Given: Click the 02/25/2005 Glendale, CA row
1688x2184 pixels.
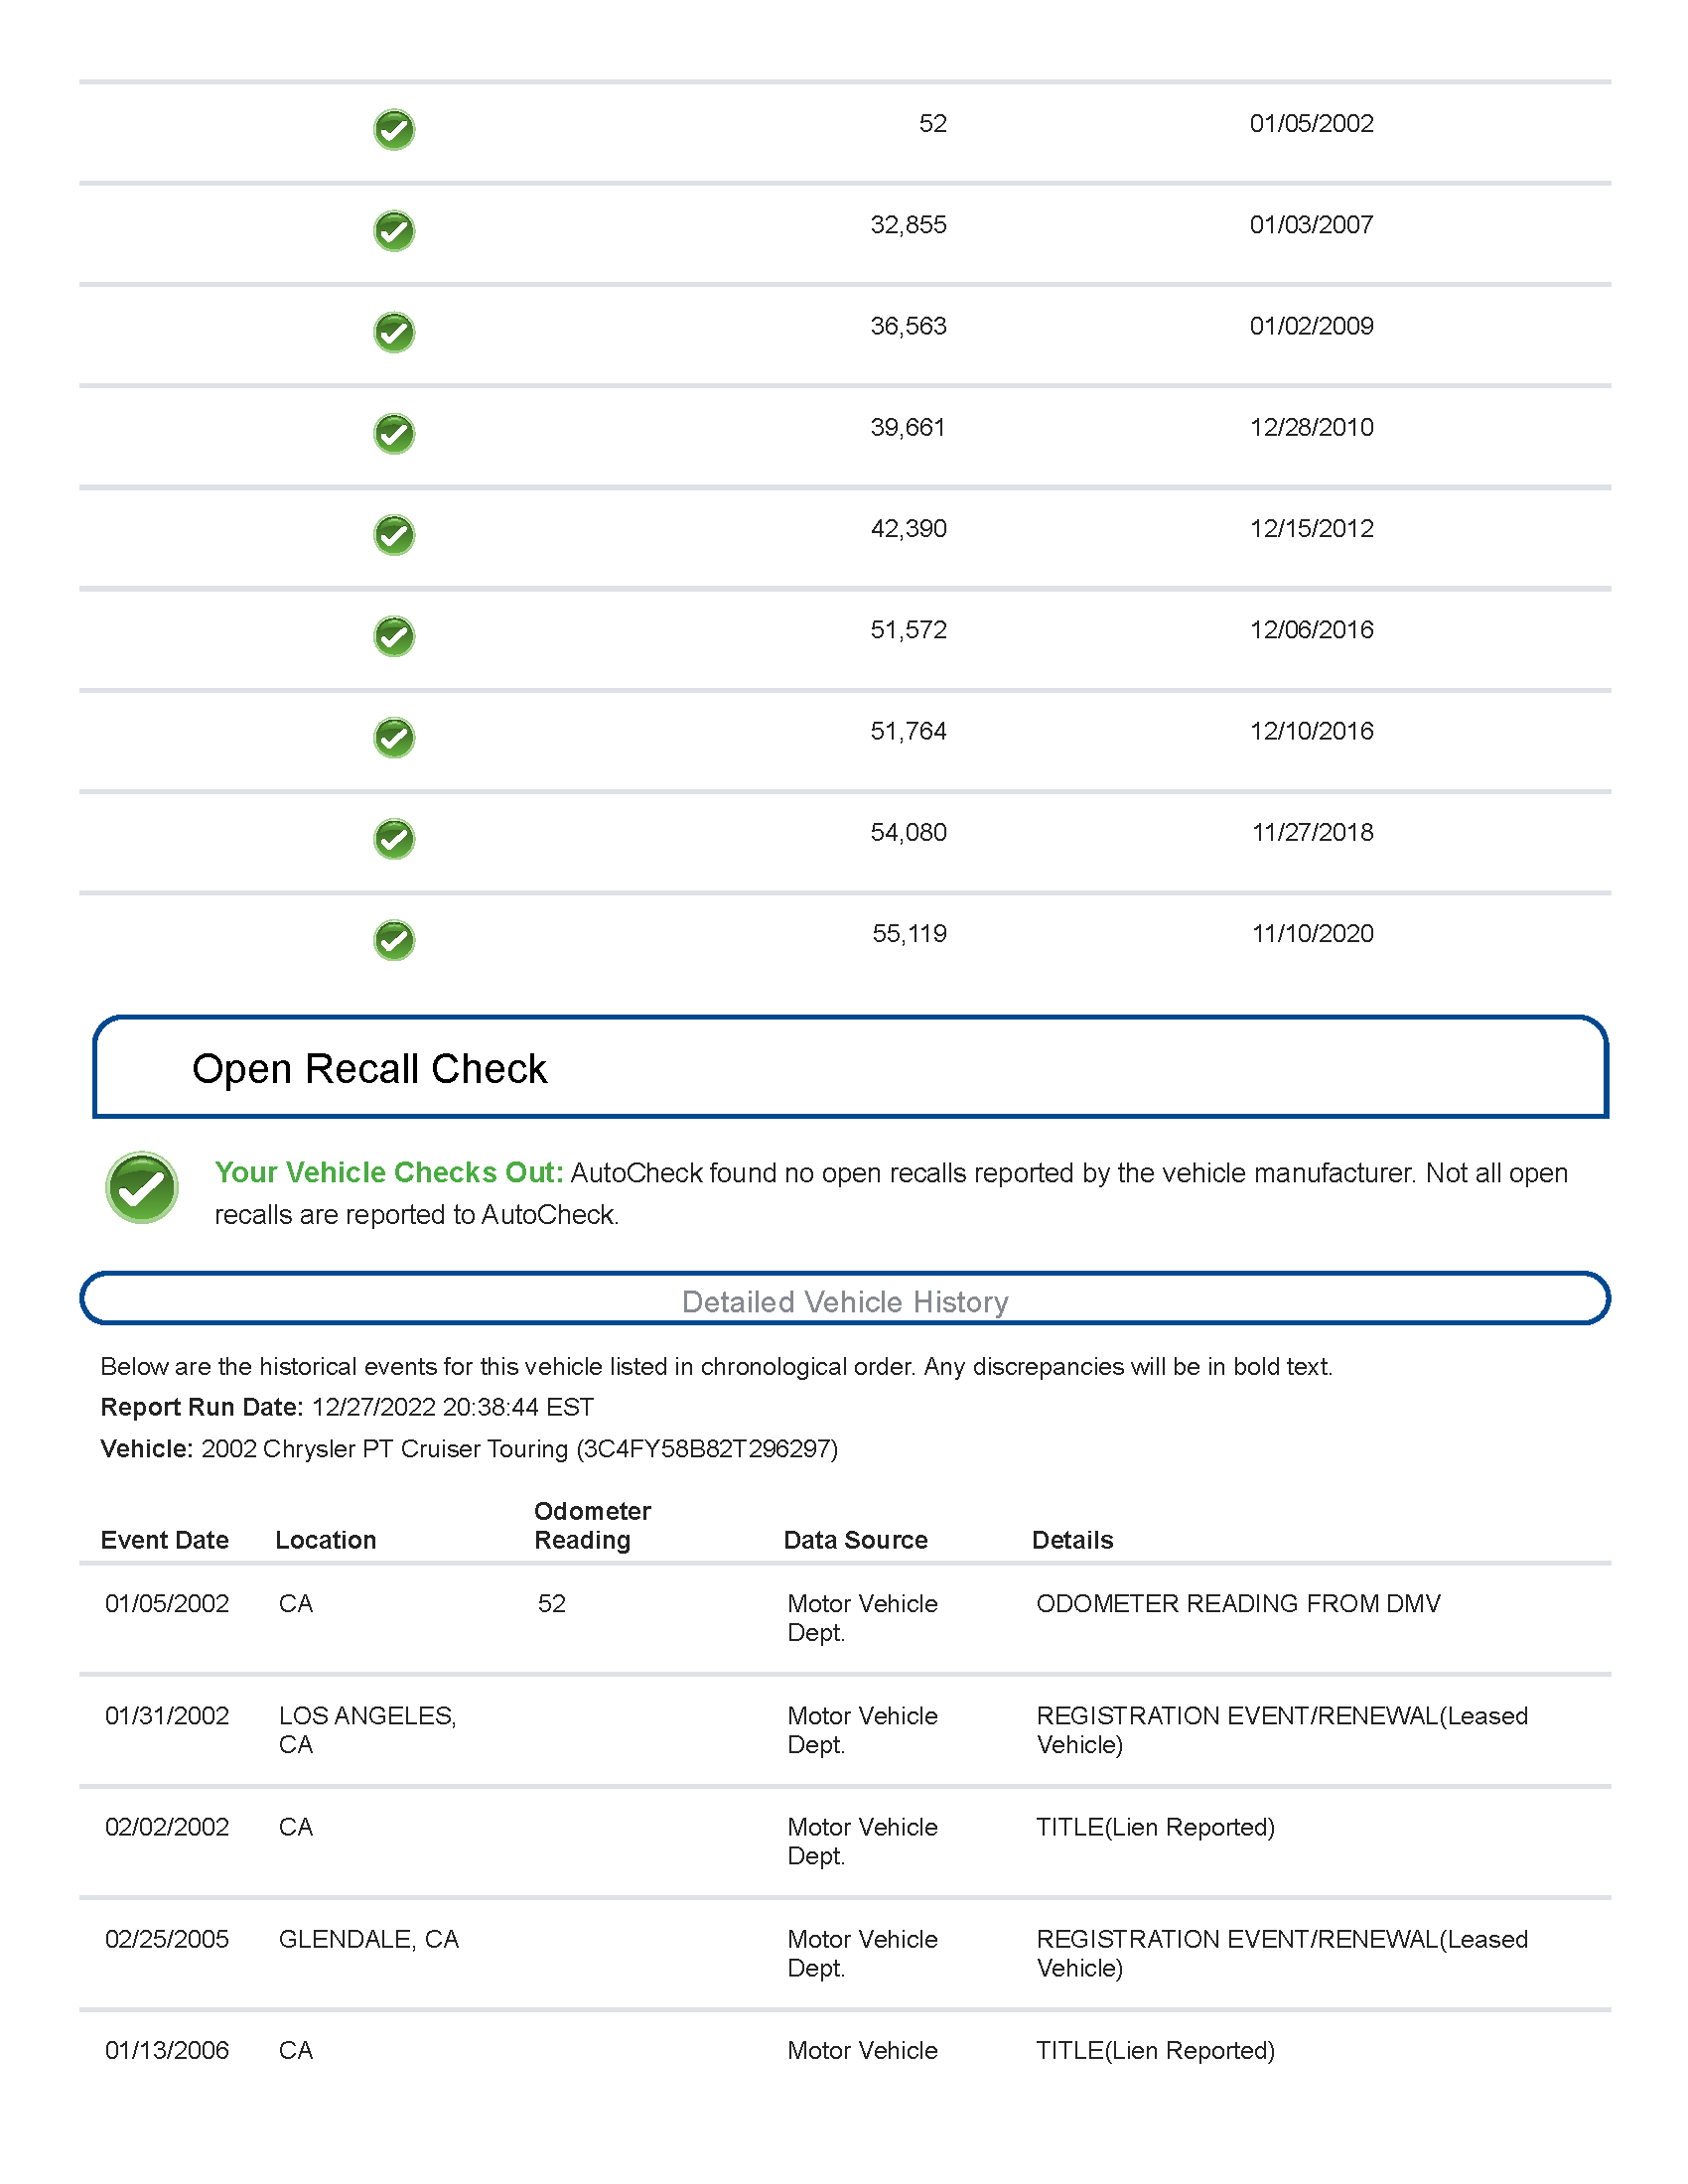Looking at the screenshot, I should tap(845, 1954).
